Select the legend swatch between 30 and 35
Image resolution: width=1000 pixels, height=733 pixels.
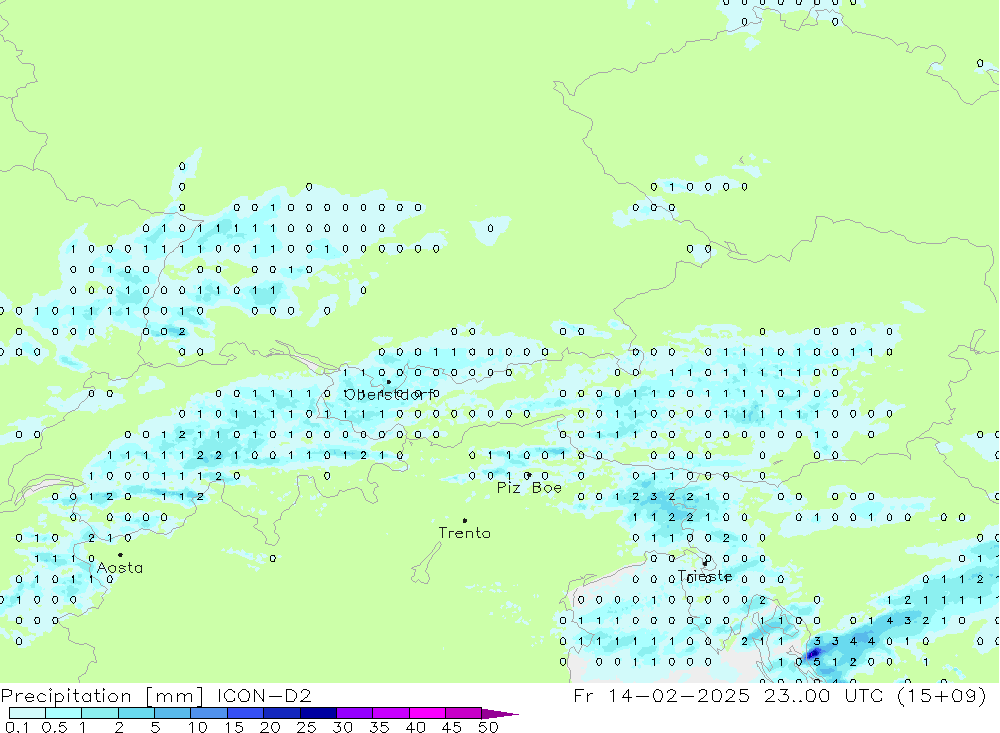355,713
